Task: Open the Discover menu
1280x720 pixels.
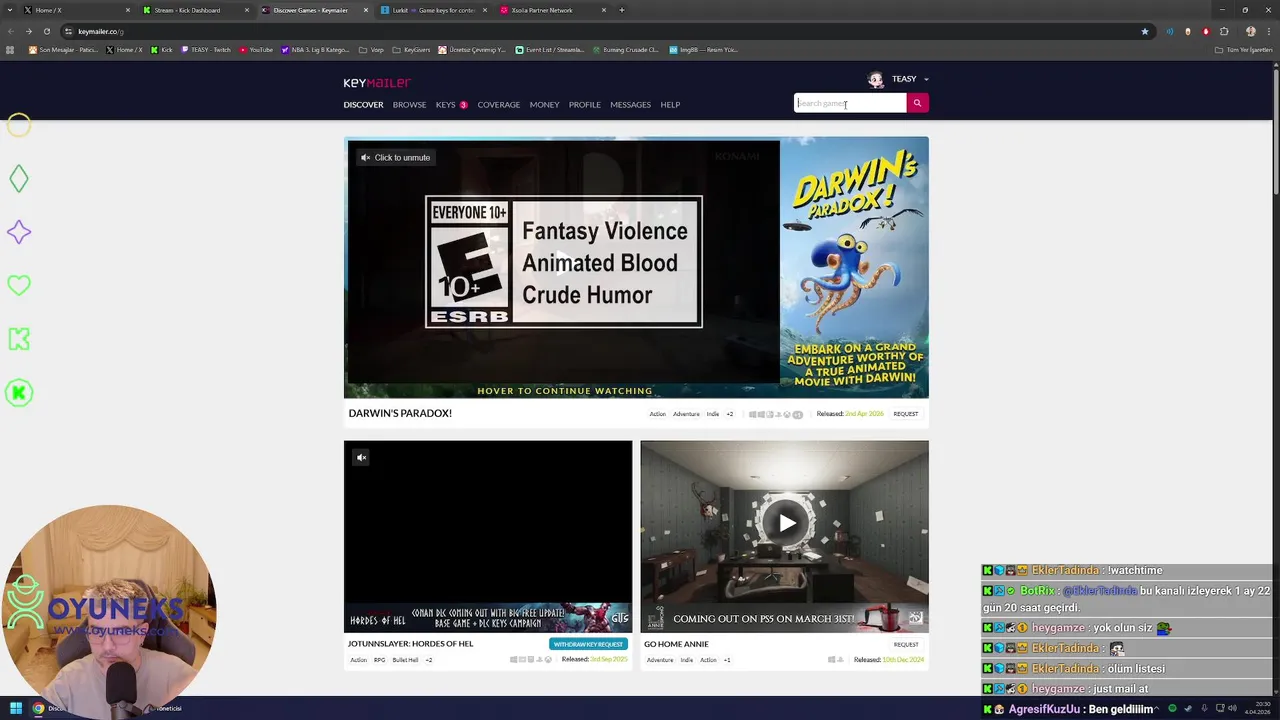Action: [363, 104]
